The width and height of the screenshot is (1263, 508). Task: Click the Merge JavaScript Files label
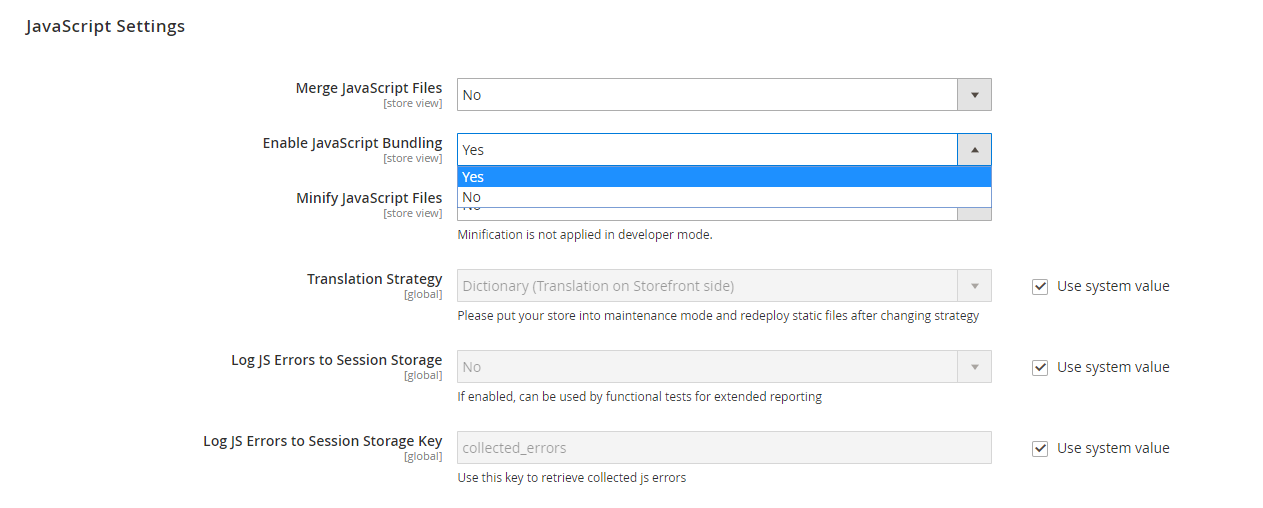(369, 88)
